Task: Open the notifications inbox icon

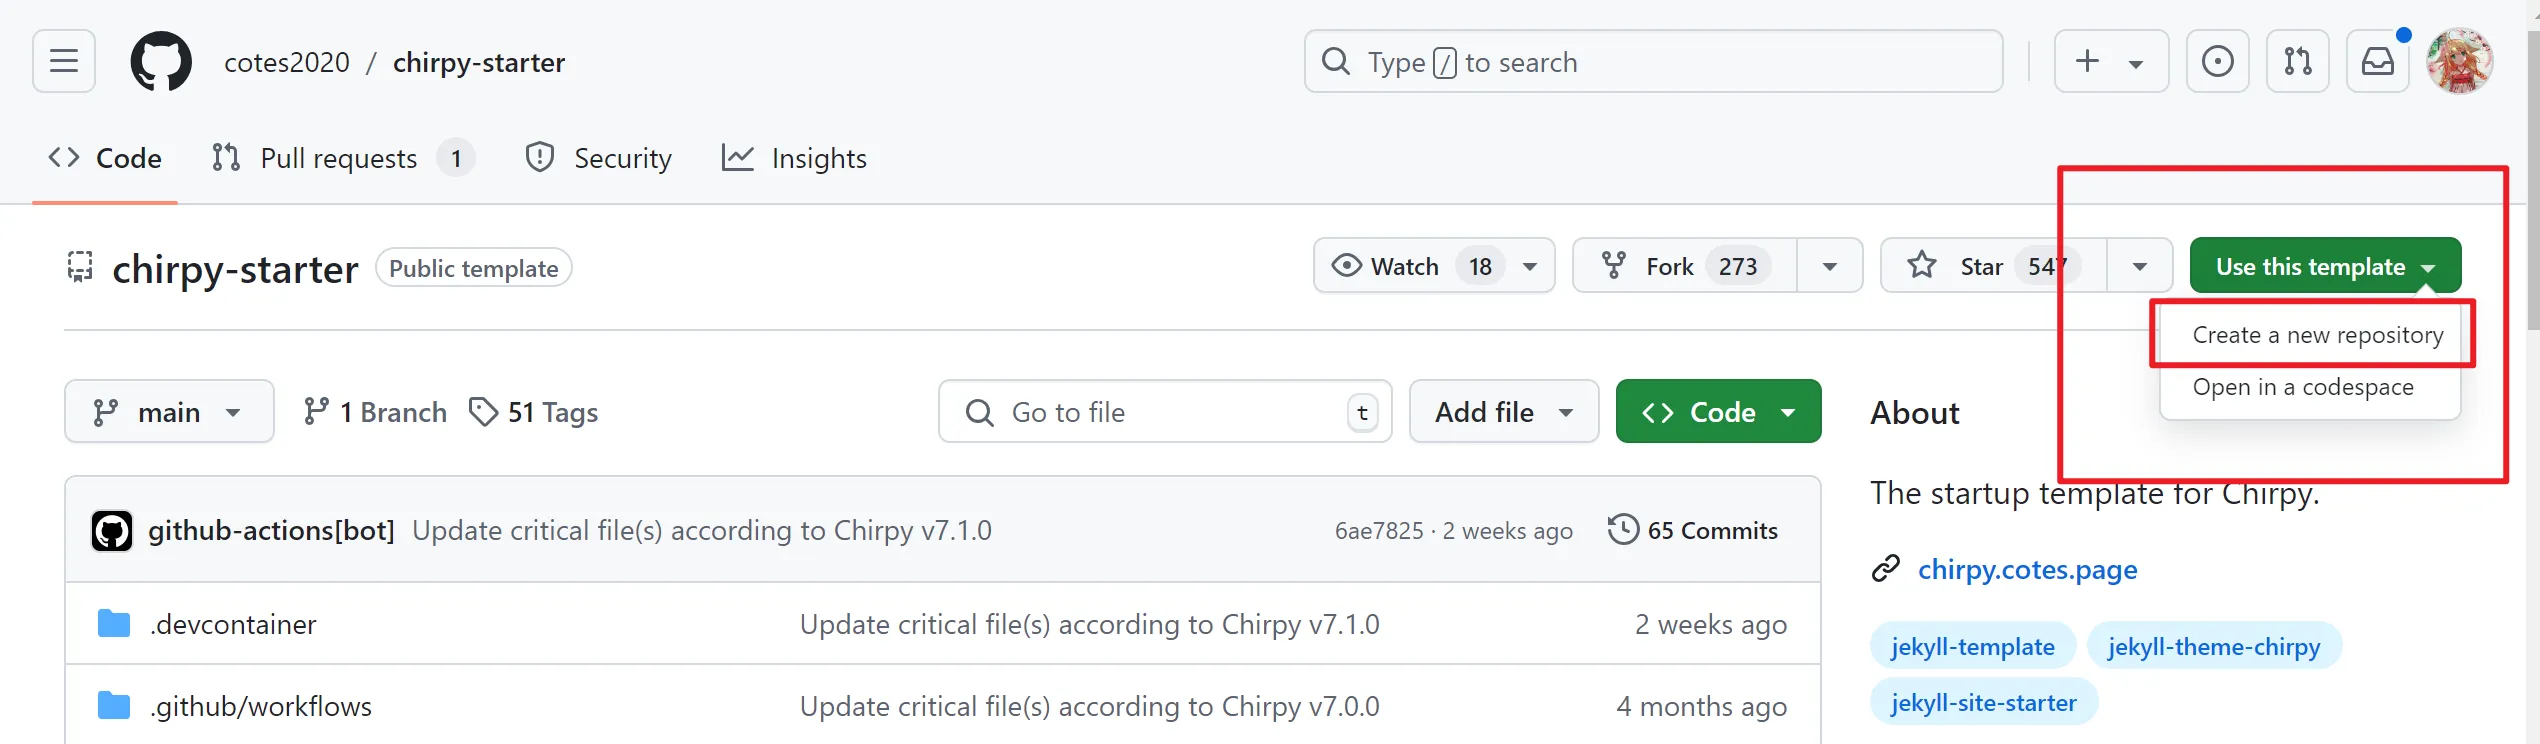Action: tap(2377, 61)
